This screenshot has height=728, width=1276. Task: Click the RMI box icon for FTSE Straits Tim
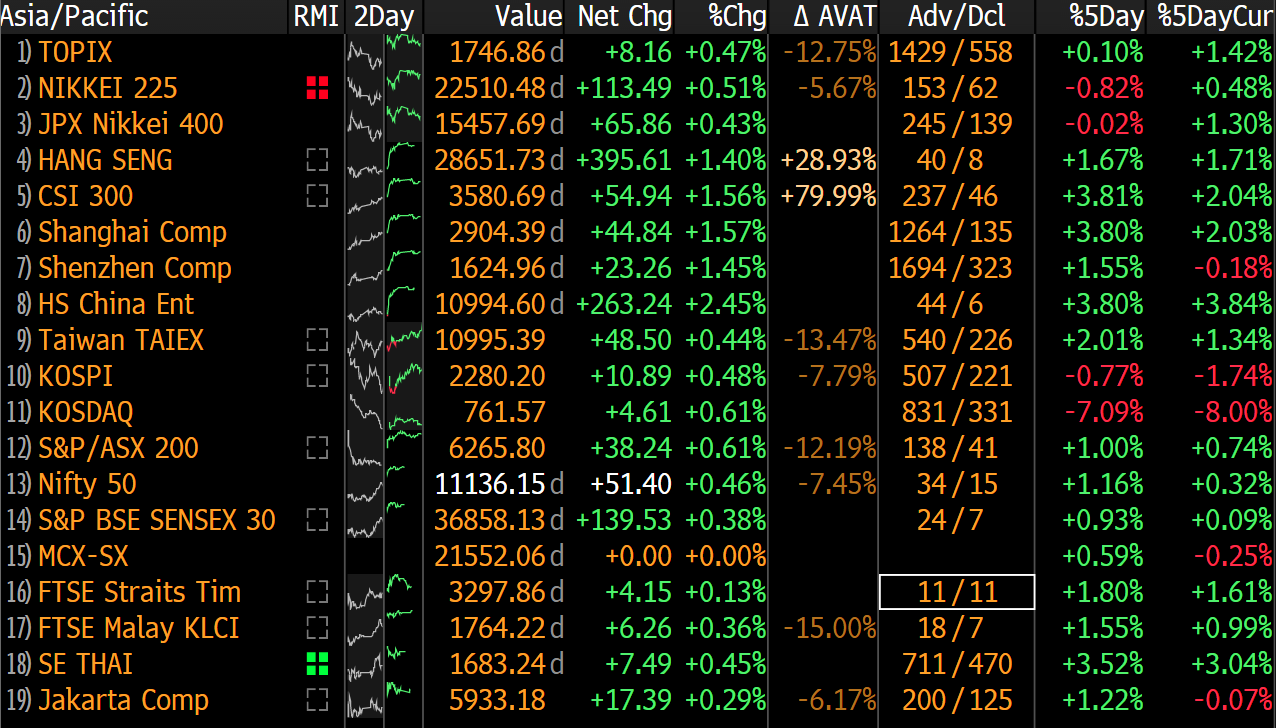click(317, 592)
